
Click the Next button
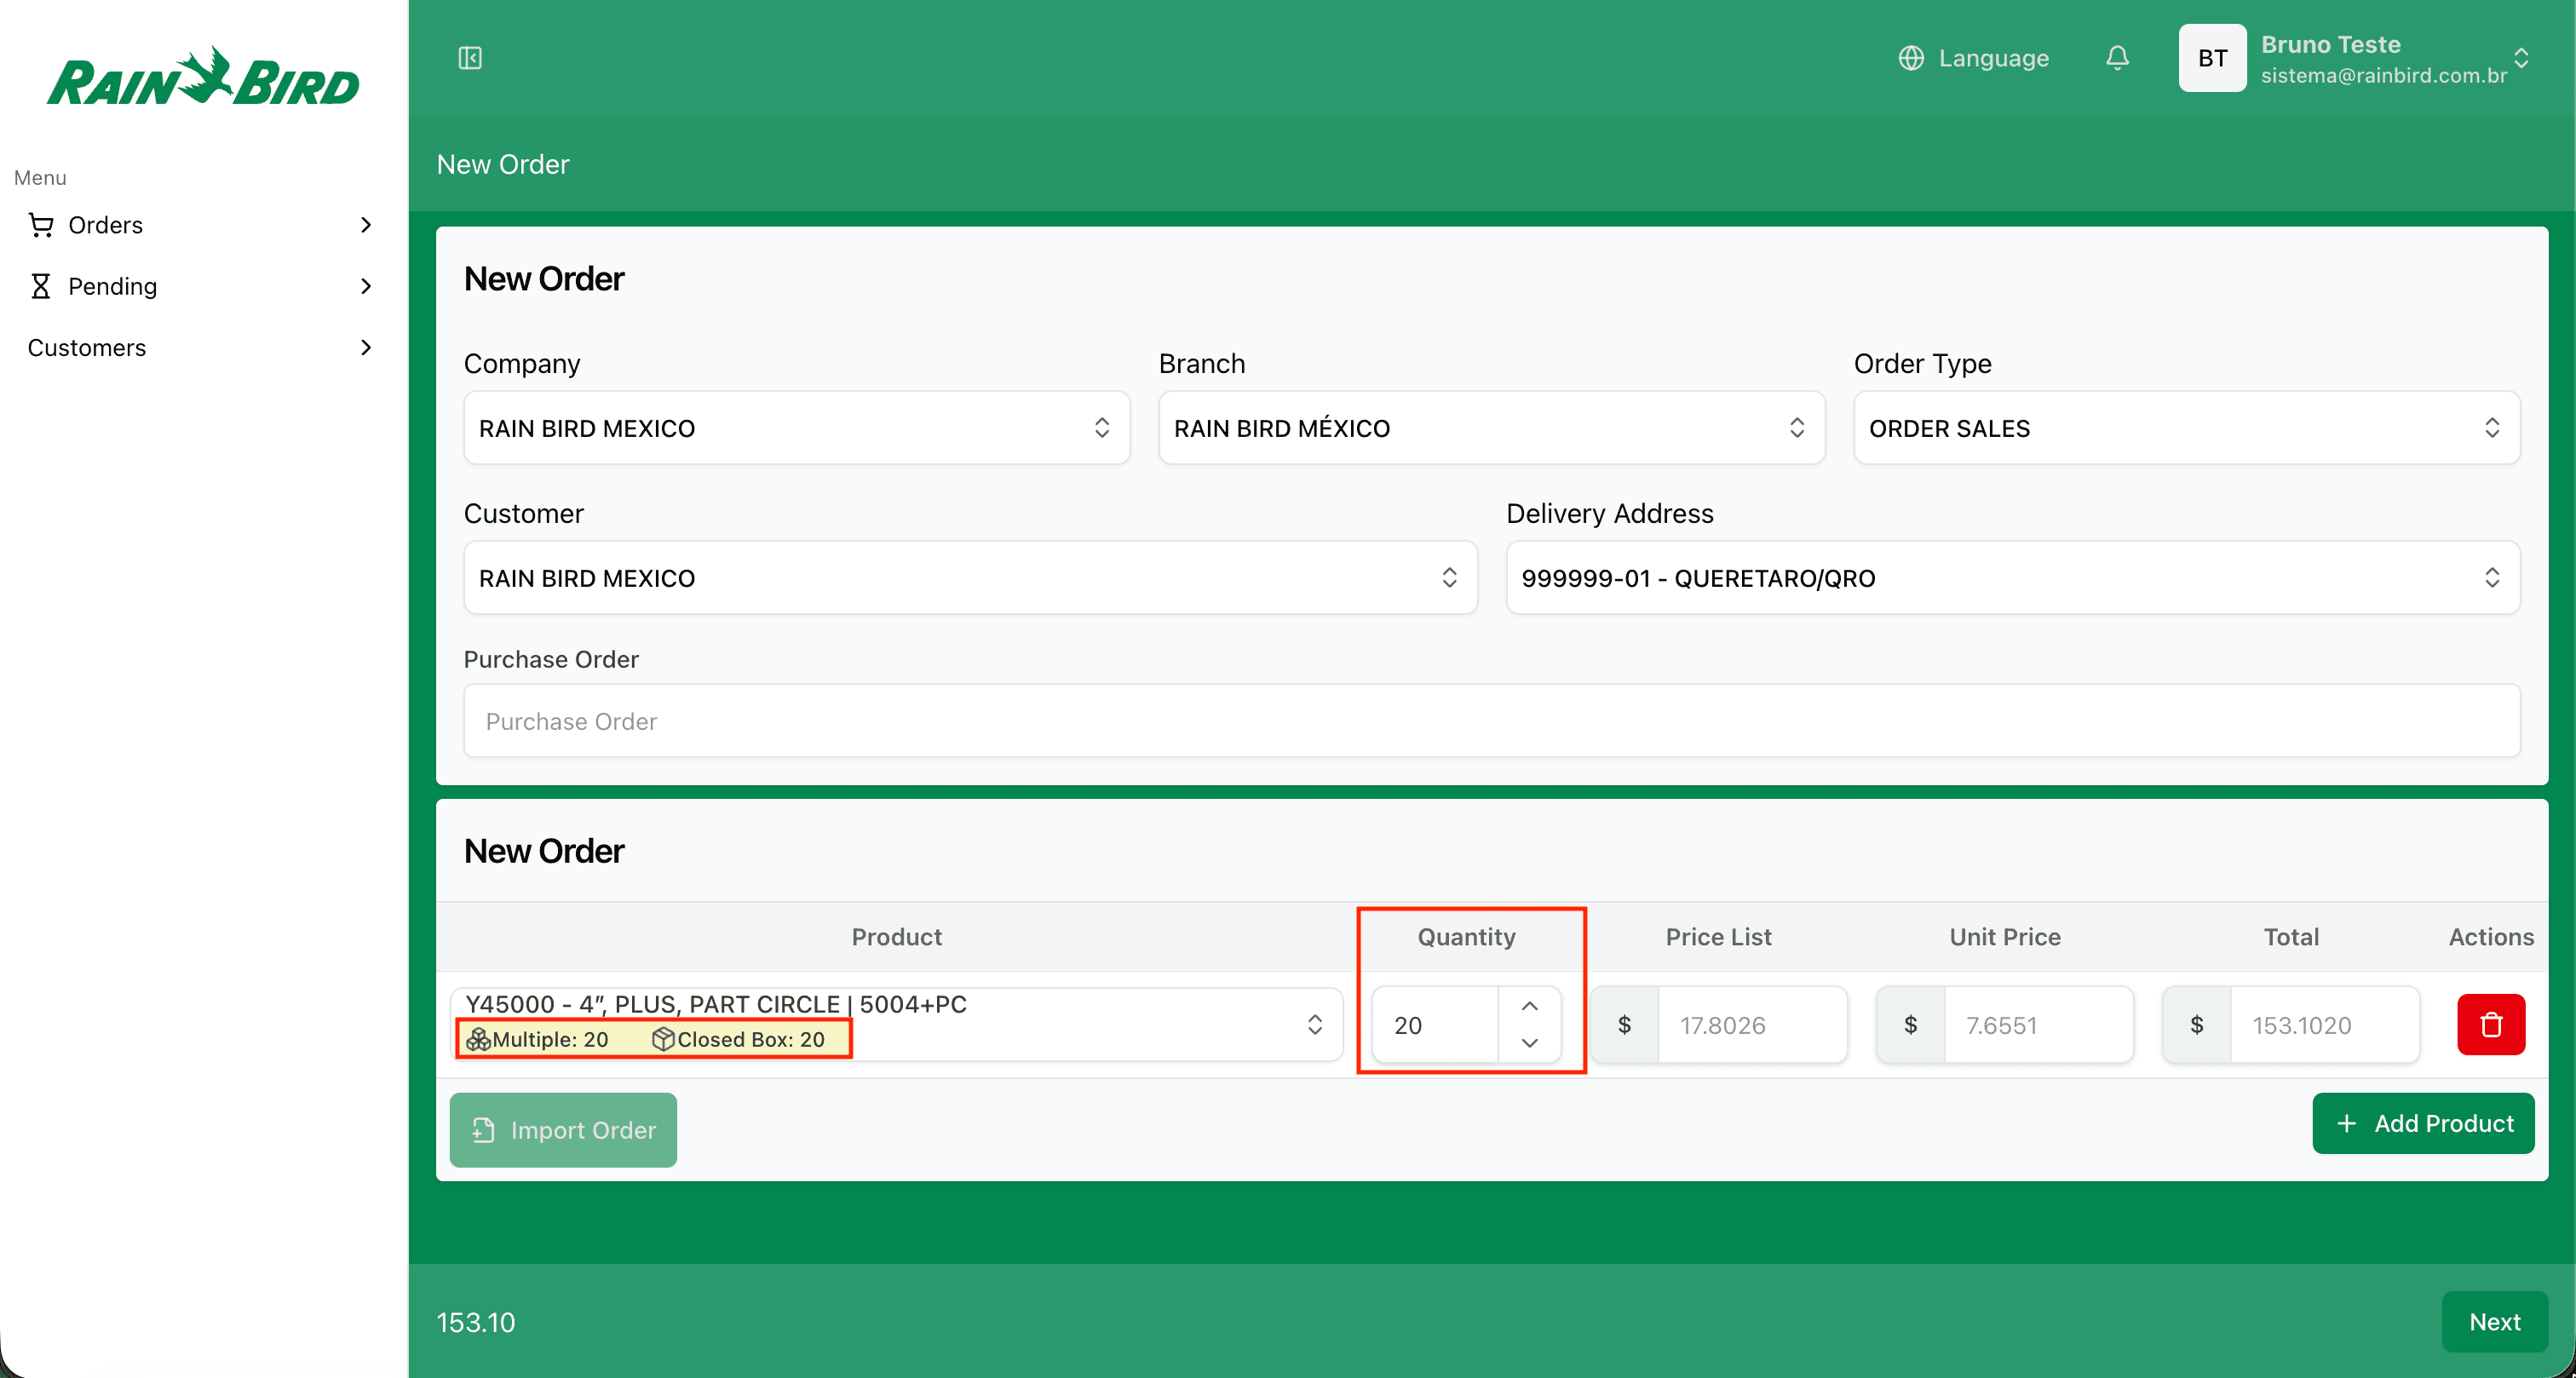click(2493, 1321)
